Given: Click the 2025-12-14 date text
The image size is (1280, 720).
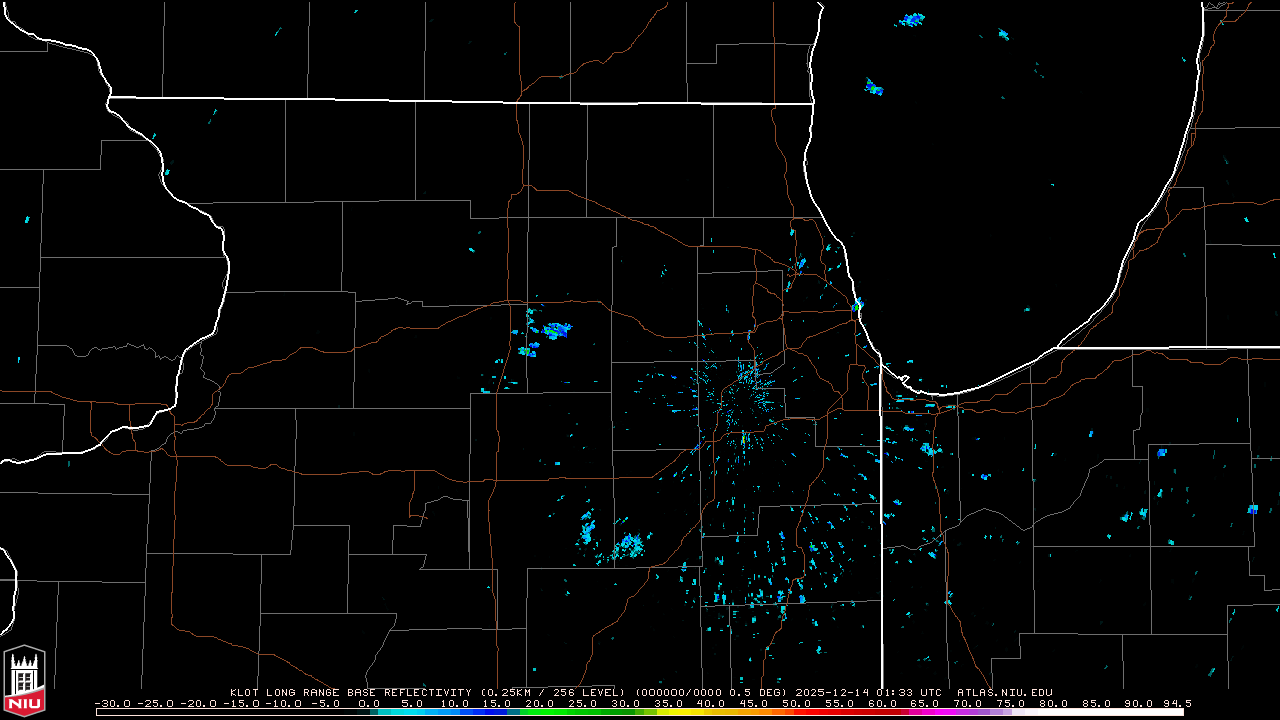Looking at the screenshot, I should 833,692.
